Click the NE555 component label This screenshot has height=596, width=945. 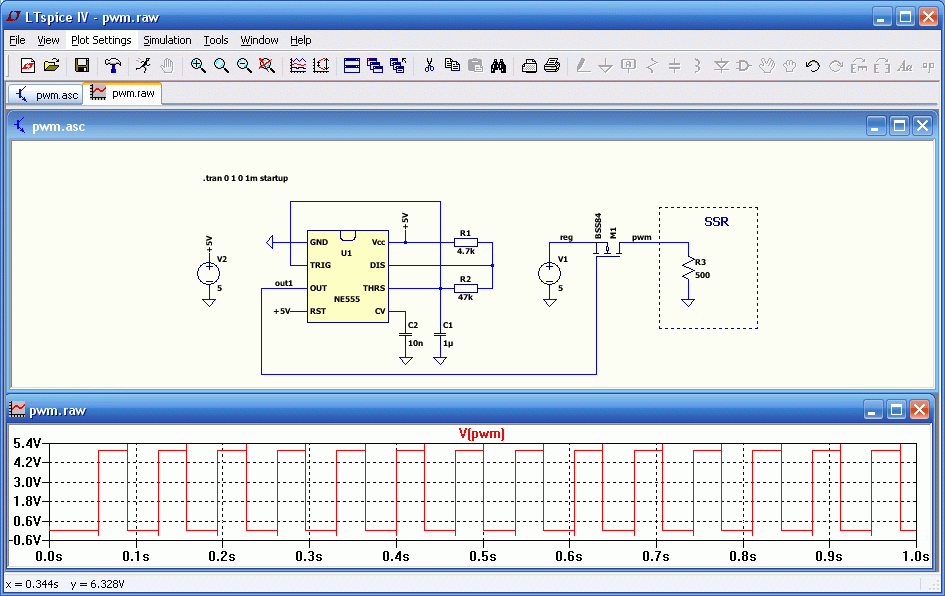pyautogui.click(x=347, y=299)
